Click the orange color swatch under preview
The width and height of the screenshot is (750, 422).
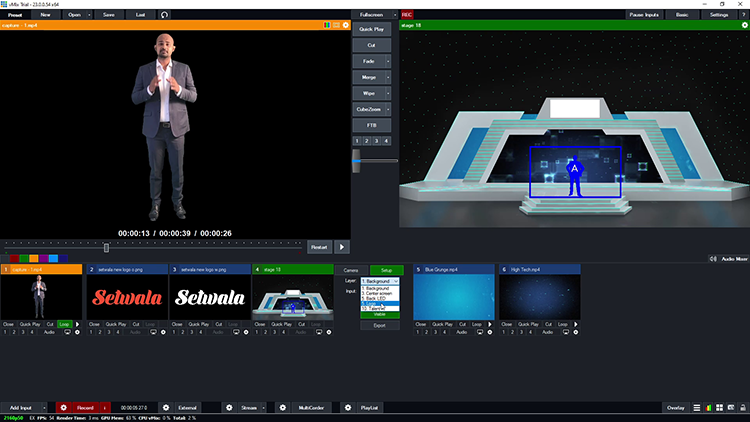[x=36, y=258]
